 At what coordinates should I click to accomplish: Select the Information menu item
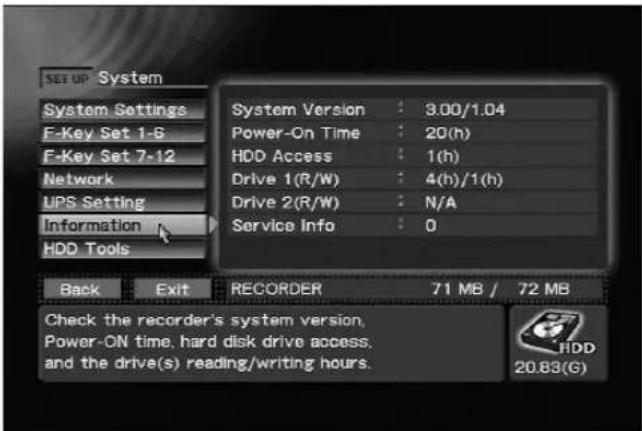[x=122, y=225]
